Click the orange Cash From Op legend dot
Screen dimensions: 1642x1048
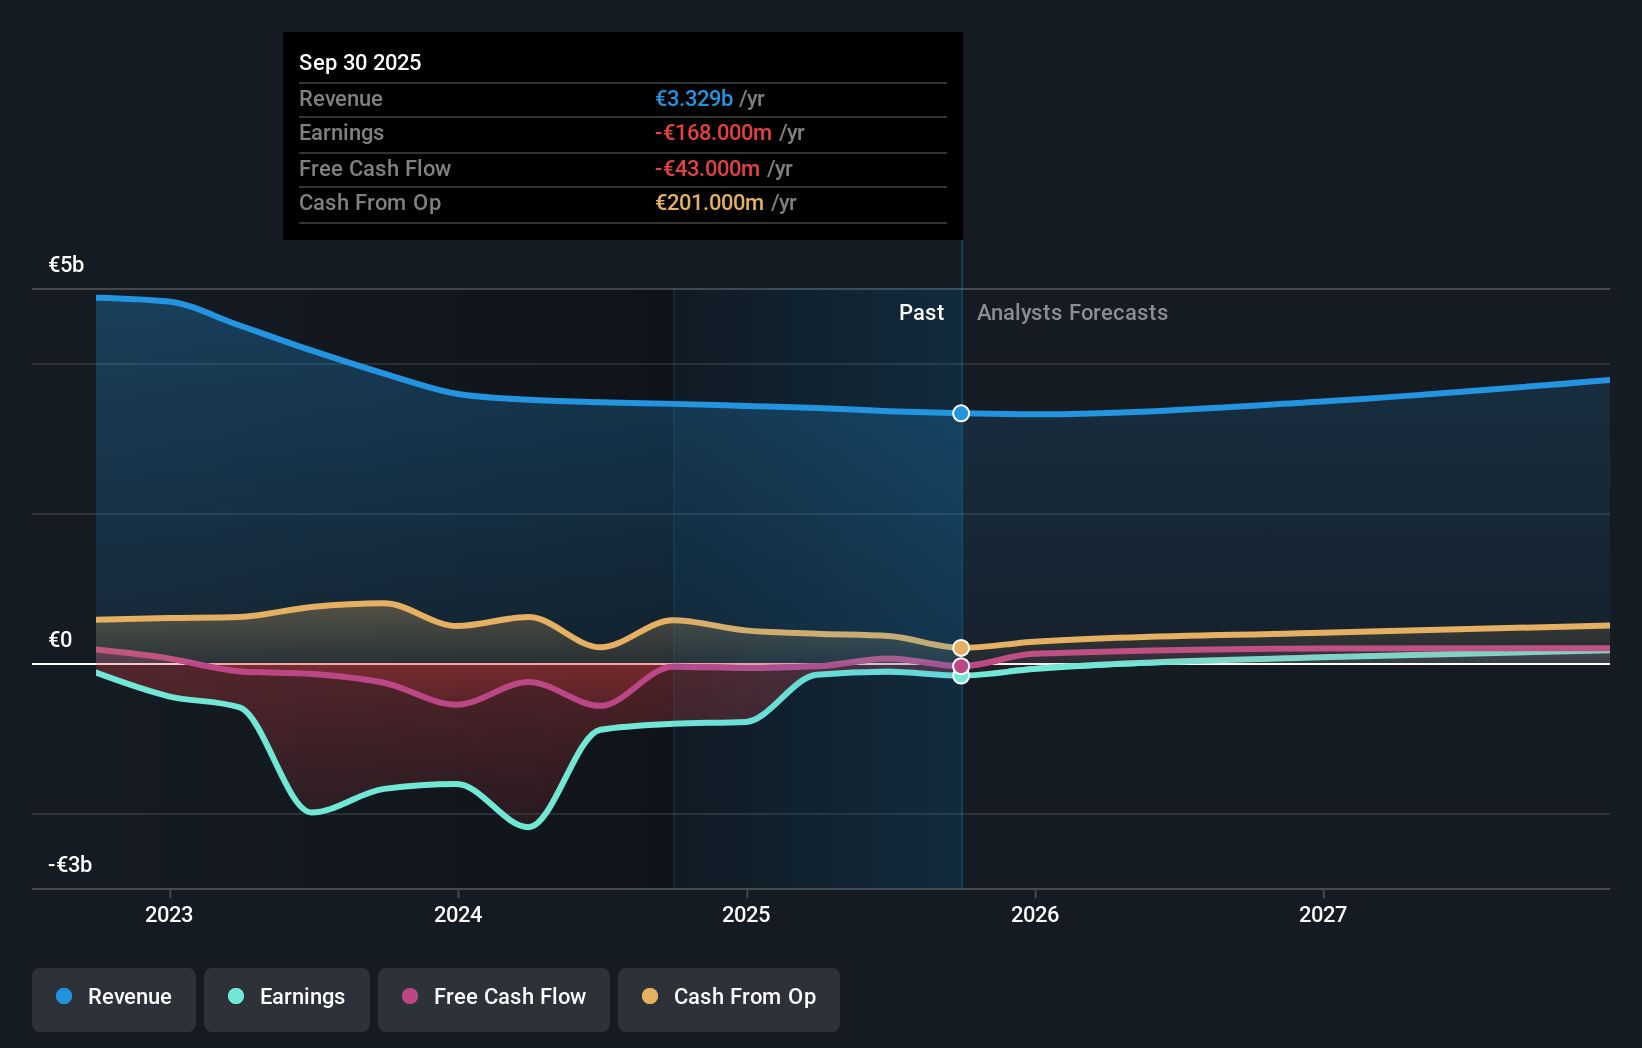[x=651, y=998]
